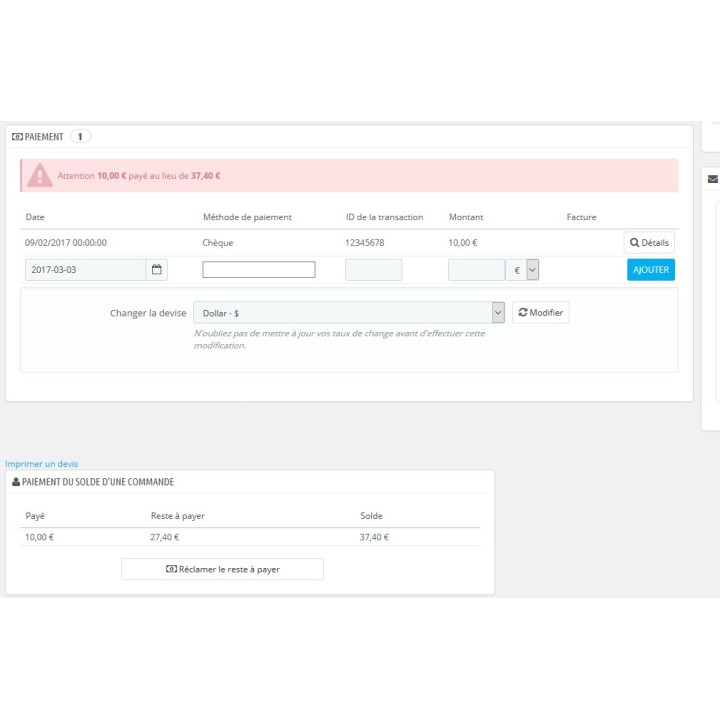
Task: Click the Montant amount input field
Action: coord(477,270)
